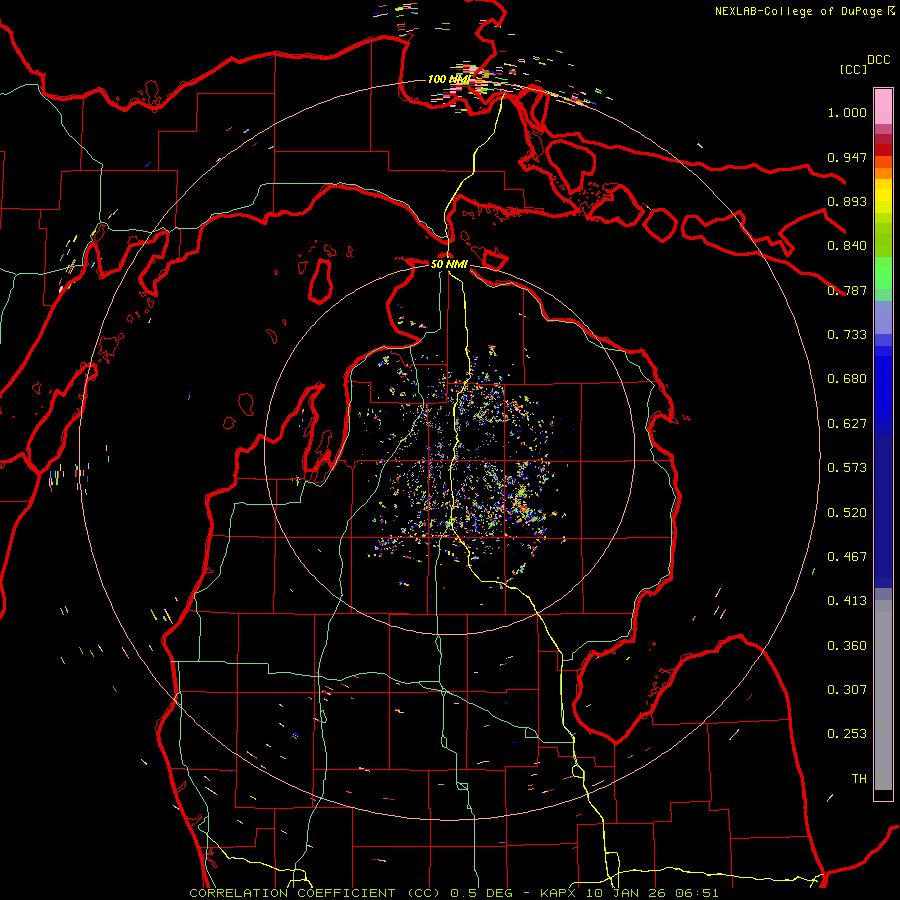Select the 0.840 scale value
900x900 pixels.
click(x=847, y=246)
